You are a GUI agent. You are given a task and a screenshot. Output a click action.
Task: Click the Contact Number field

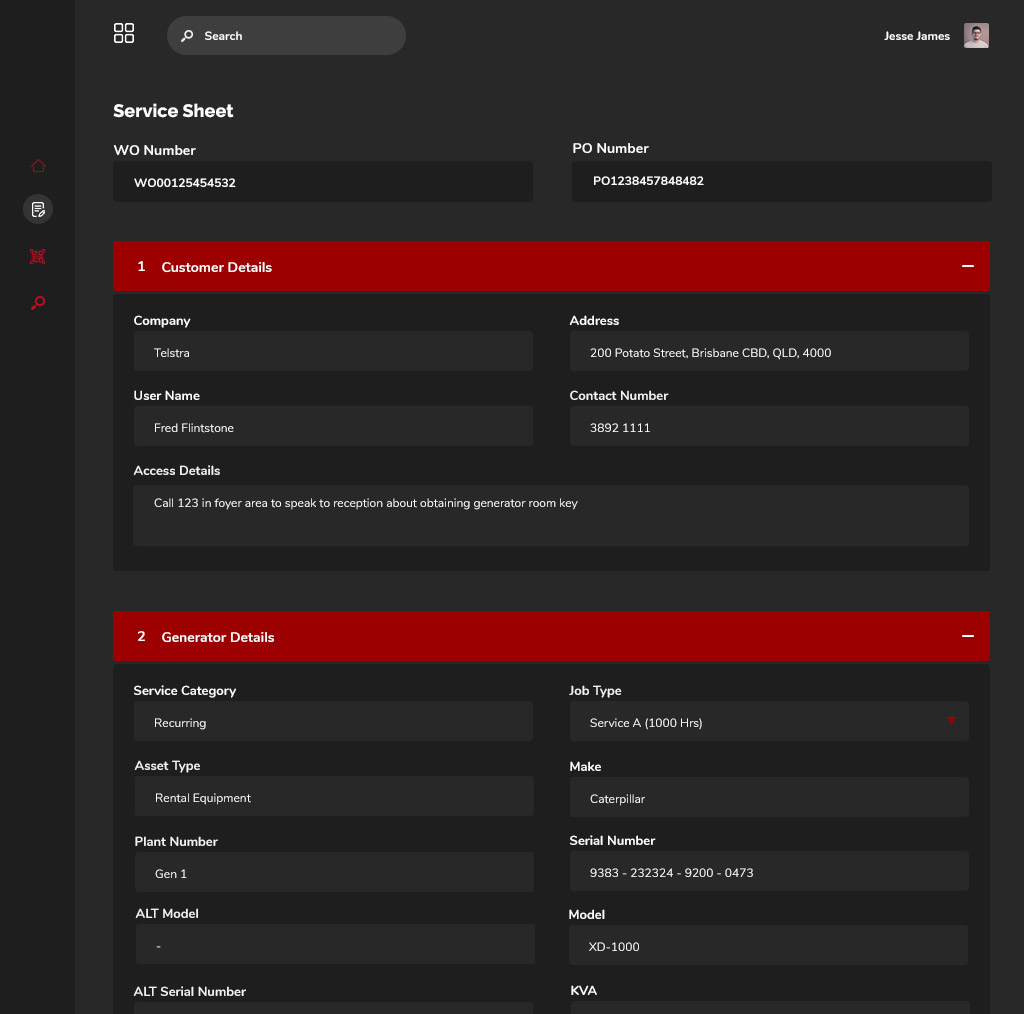pos(769,427)
